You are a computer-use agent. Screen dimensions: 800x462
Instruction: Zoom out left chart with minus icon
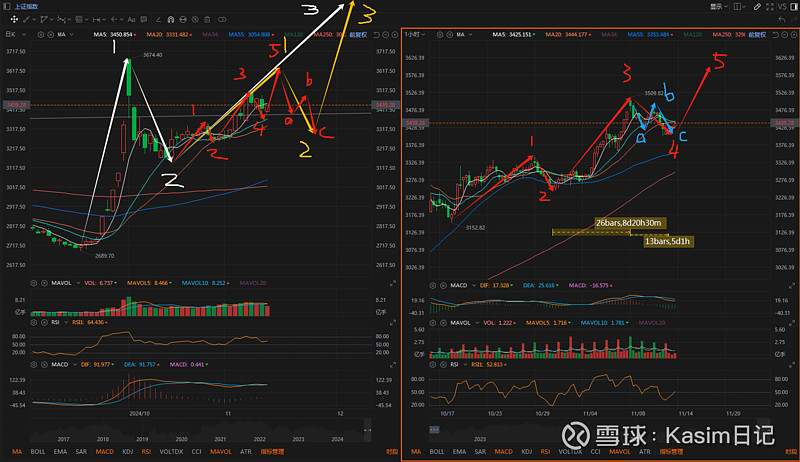coord(386,35)
